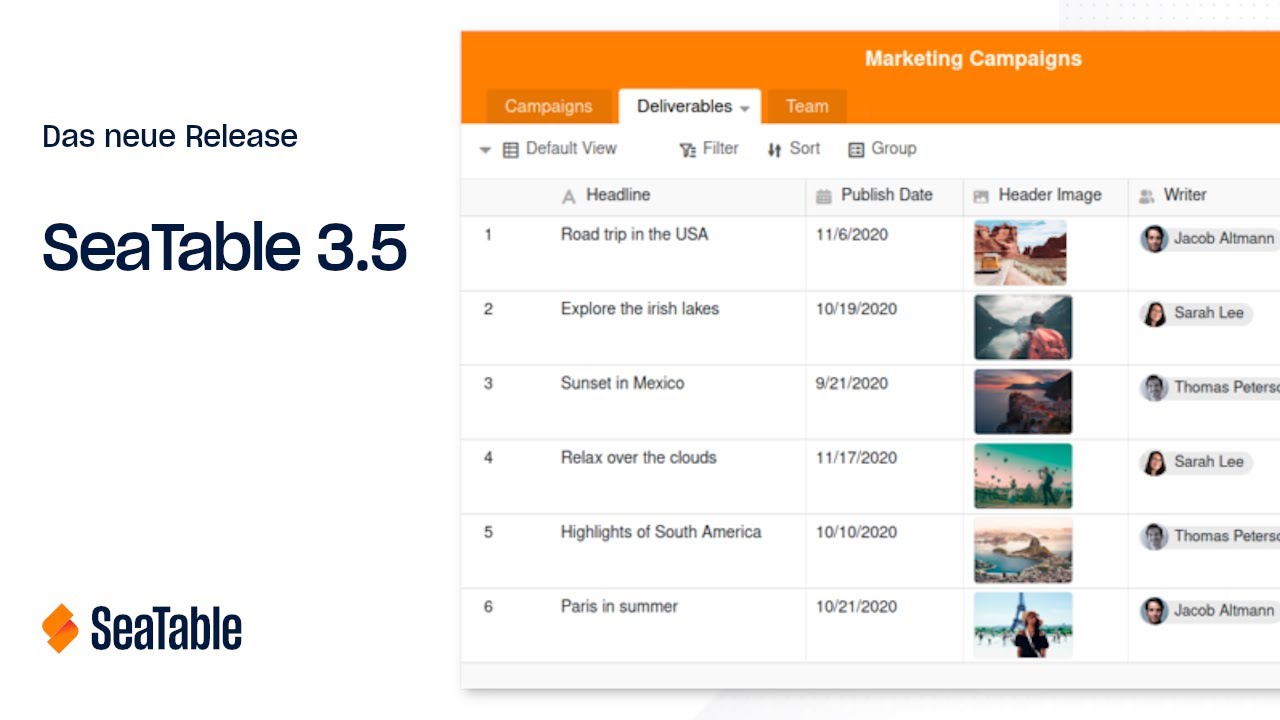This screenshot has width=1280, height=720.
Task: Open the Paris Eiffel tower thumbnail
Action: [1023, 625]
